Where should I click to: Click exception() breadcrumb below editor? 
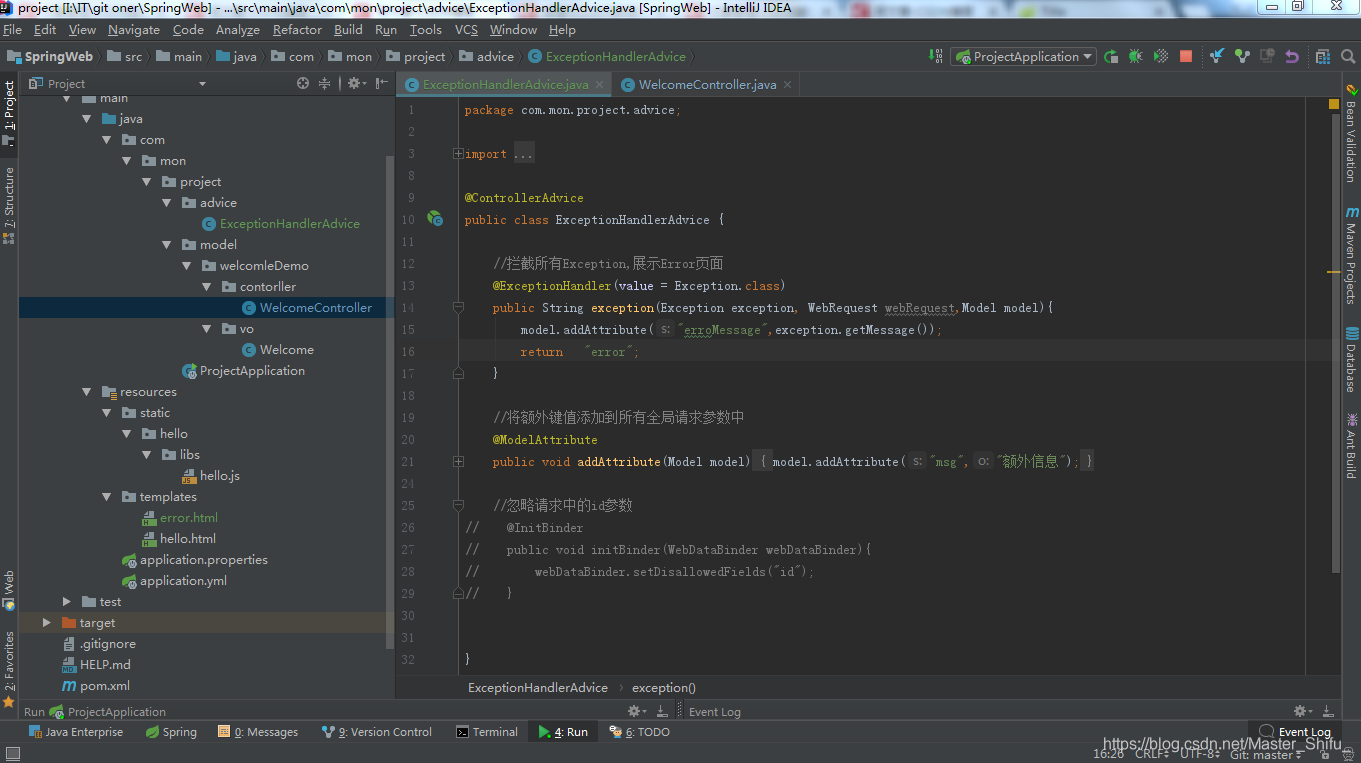(664, 687)
